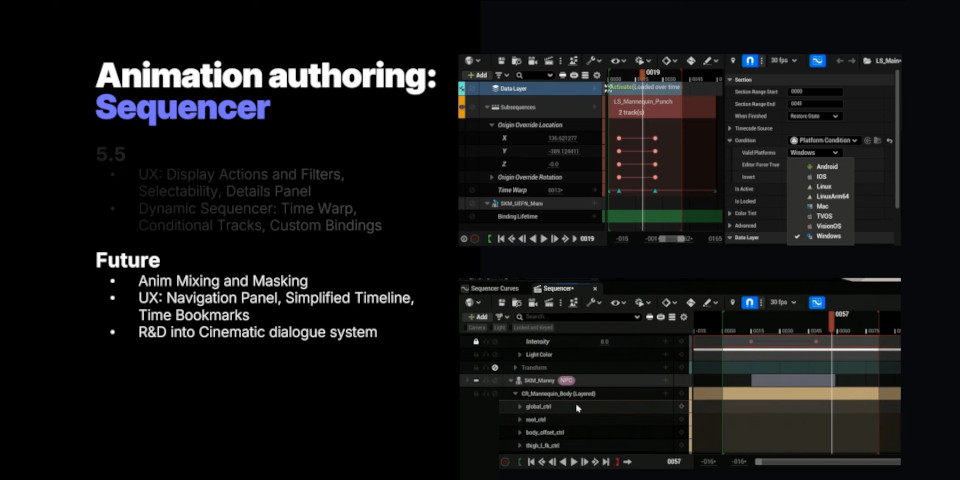This screenshot has width=960, height=480.
Task: Open the Valid Platforms dropdown showing Windows
Action: click(814, 153)
